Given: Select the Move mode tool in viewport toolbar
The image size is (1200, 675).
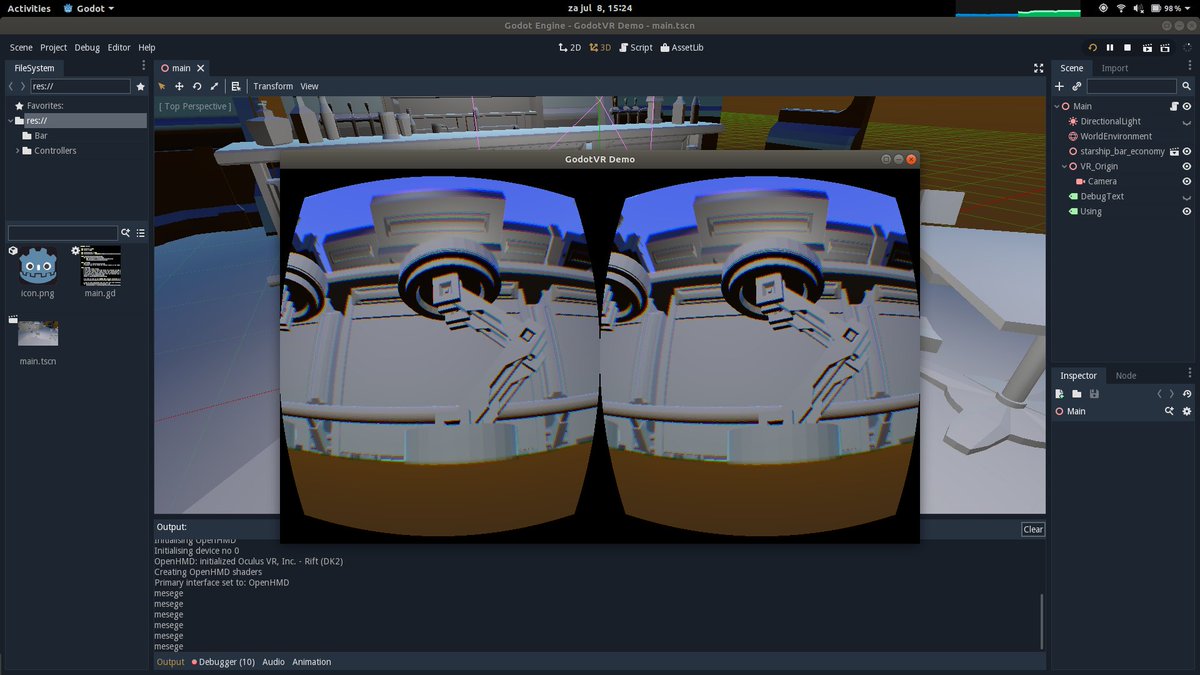Looking at the screenshot, I should point(179,86).
